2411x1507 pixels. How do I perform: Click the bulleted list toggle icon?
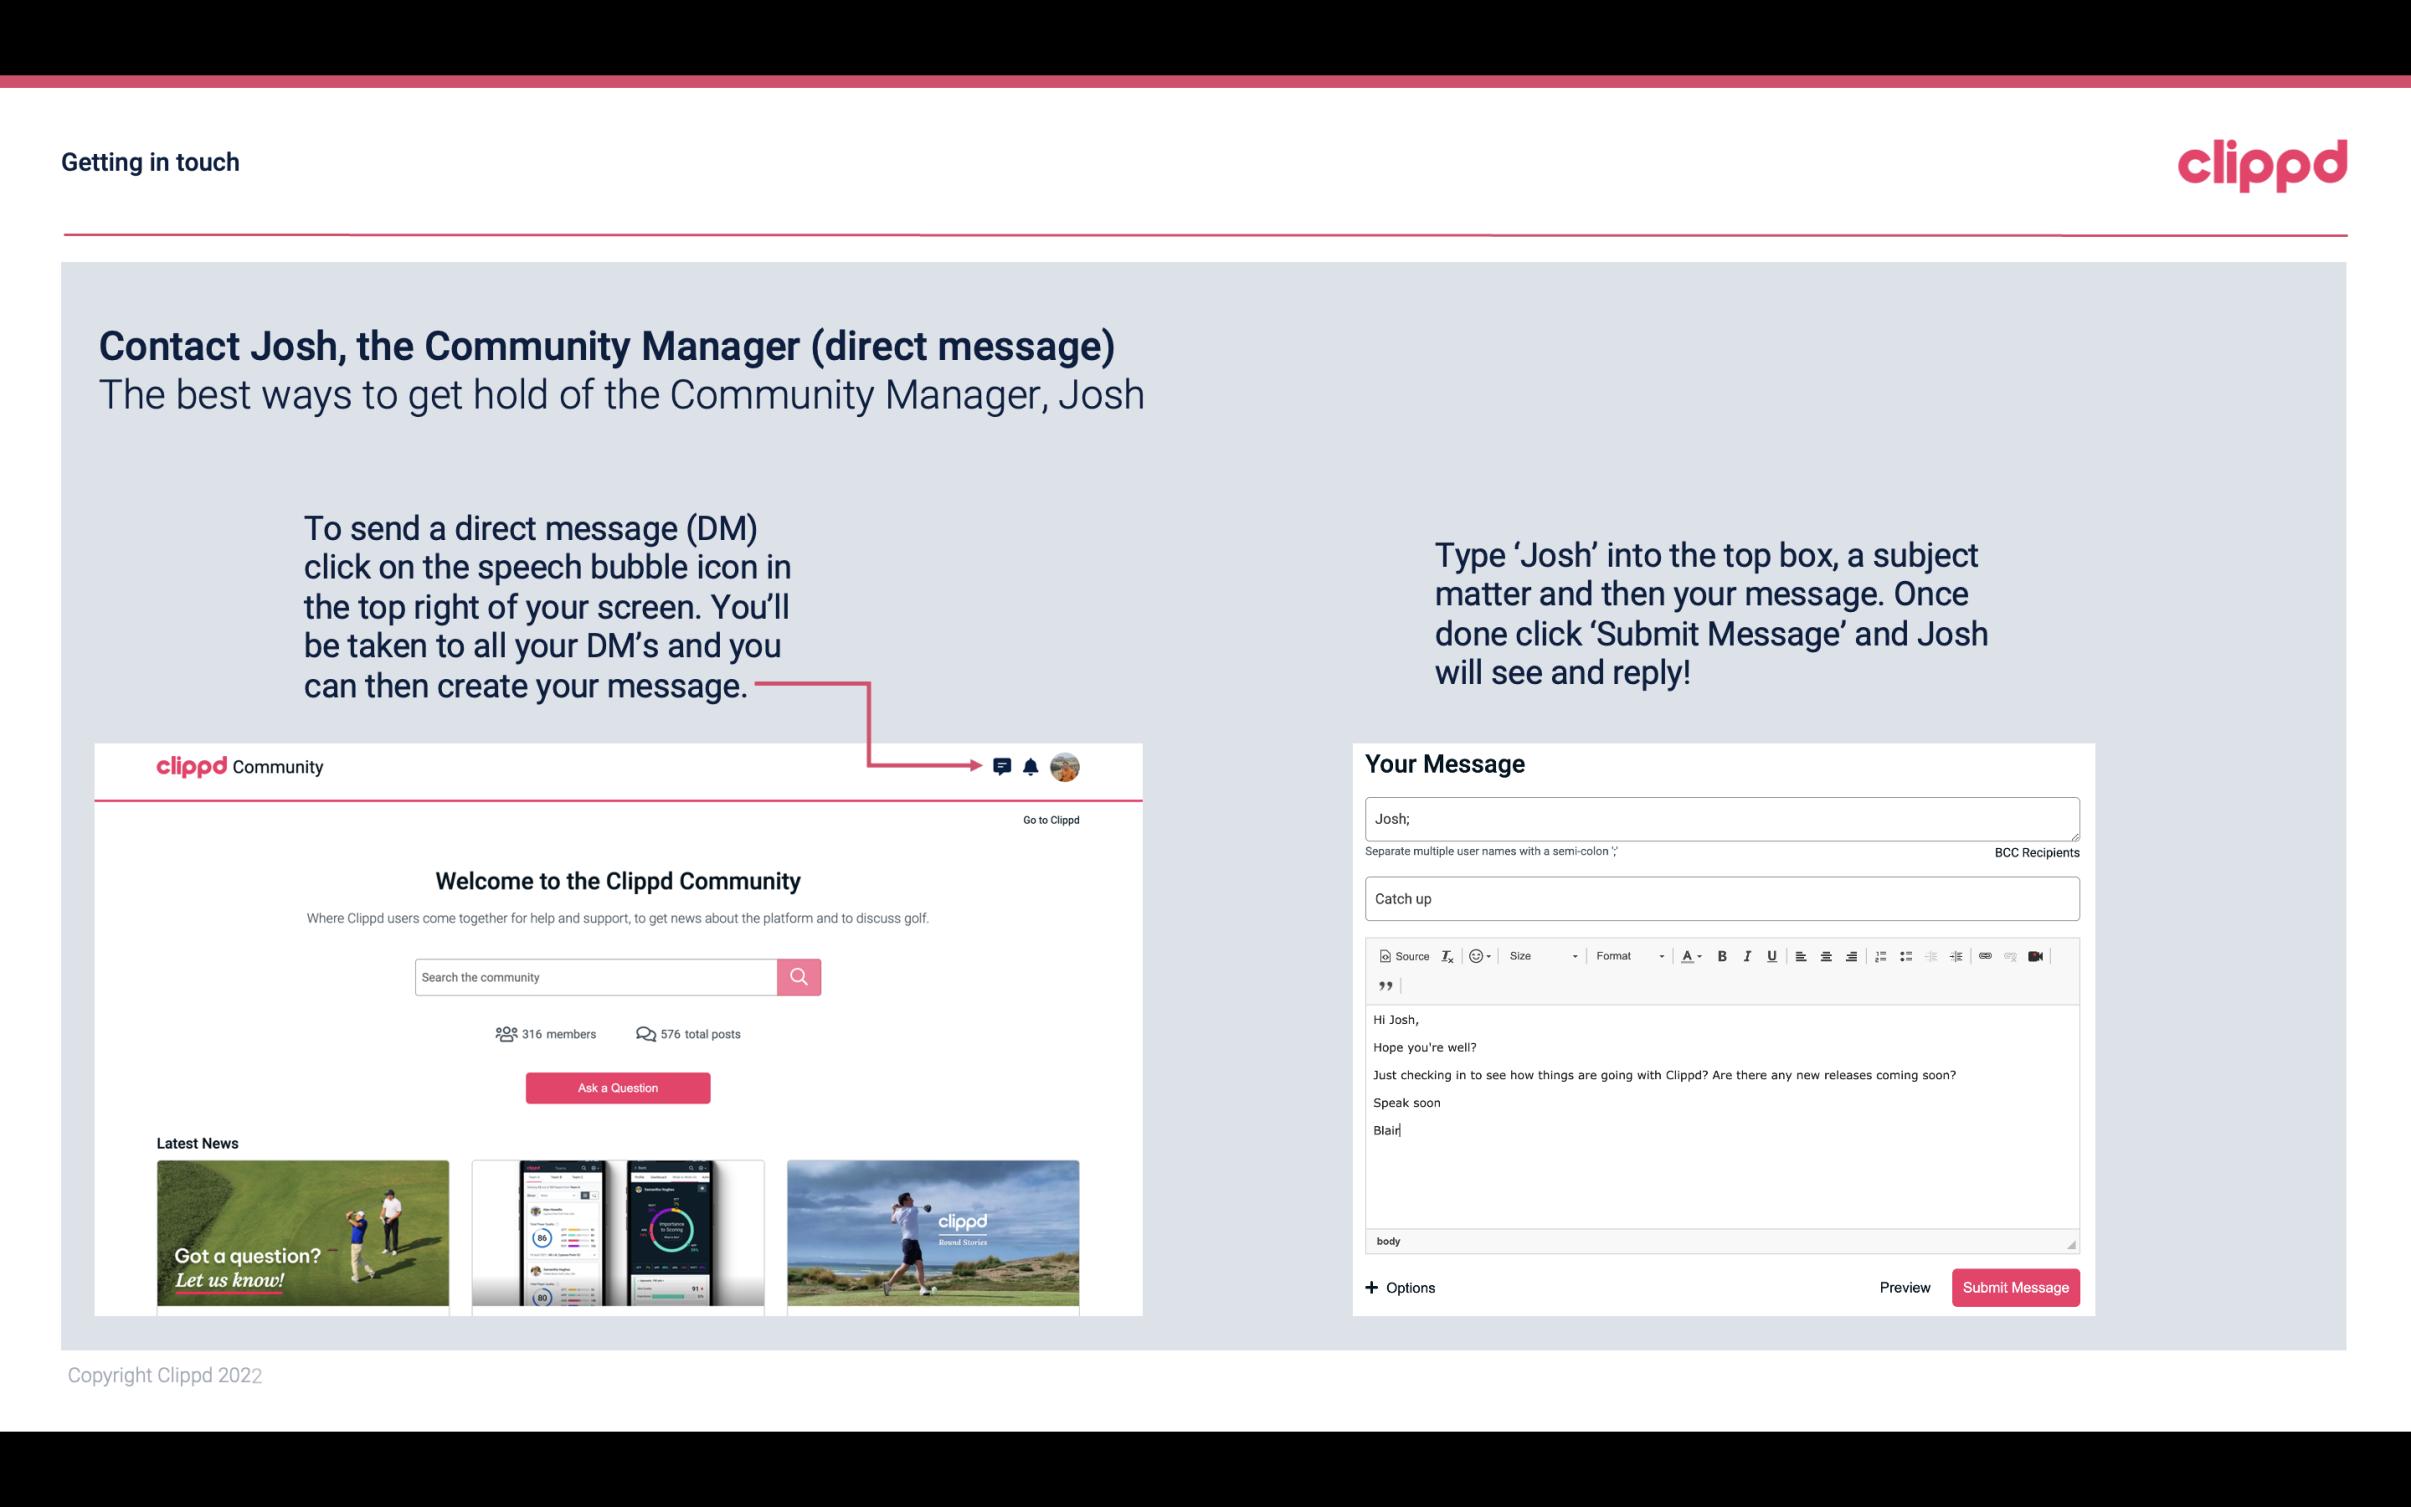(1904, 957)
